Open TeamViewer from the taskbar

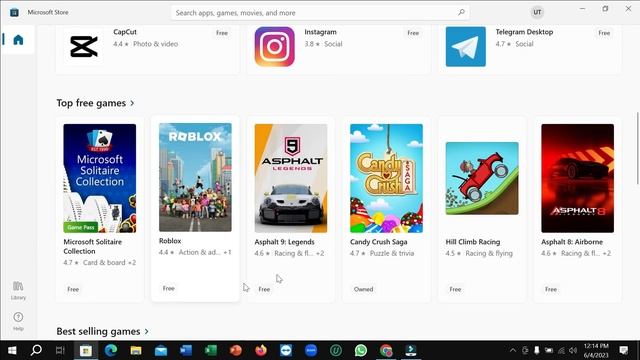pos(286,351)
